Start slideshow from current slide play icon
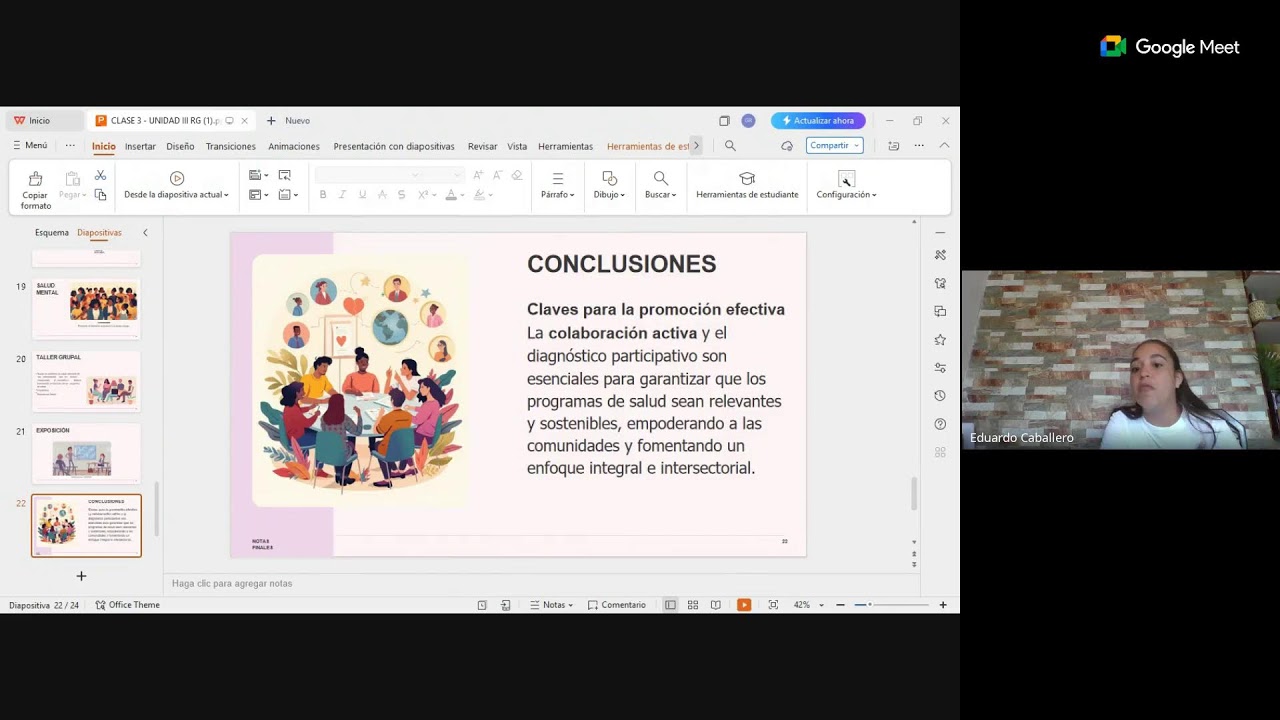This screenshot has height=720, width=1280. 177,178
